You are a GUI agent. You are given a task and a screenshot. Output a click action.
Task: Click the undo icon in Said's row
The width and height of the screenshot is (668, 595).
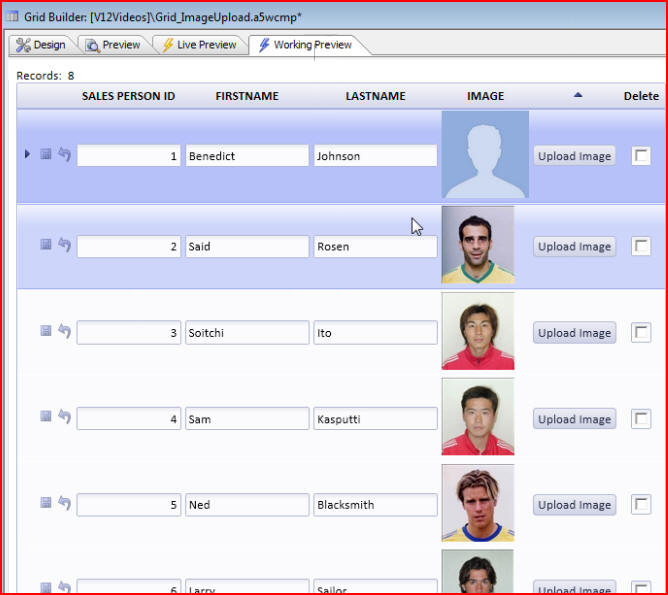coord(64,244)
